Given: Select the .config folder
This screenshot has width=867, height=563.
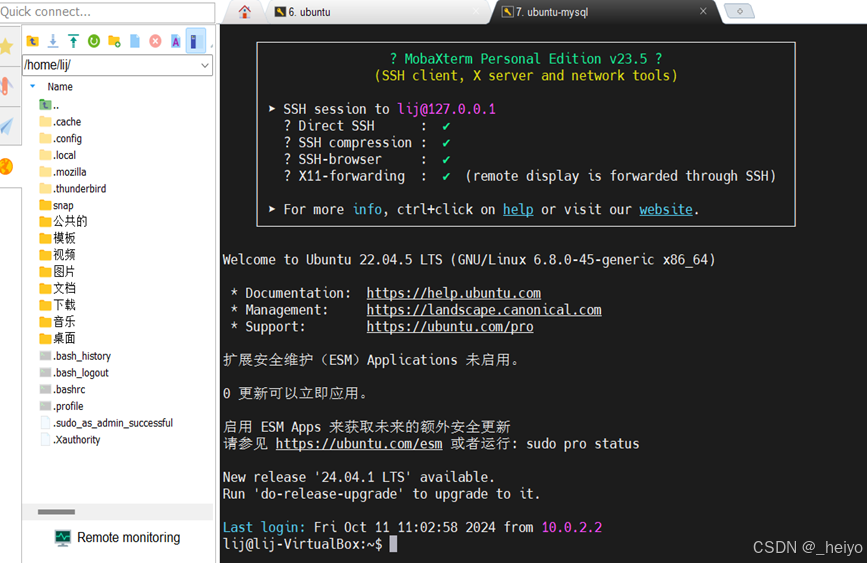Looking at the screenshot, I should click(61, 138).
